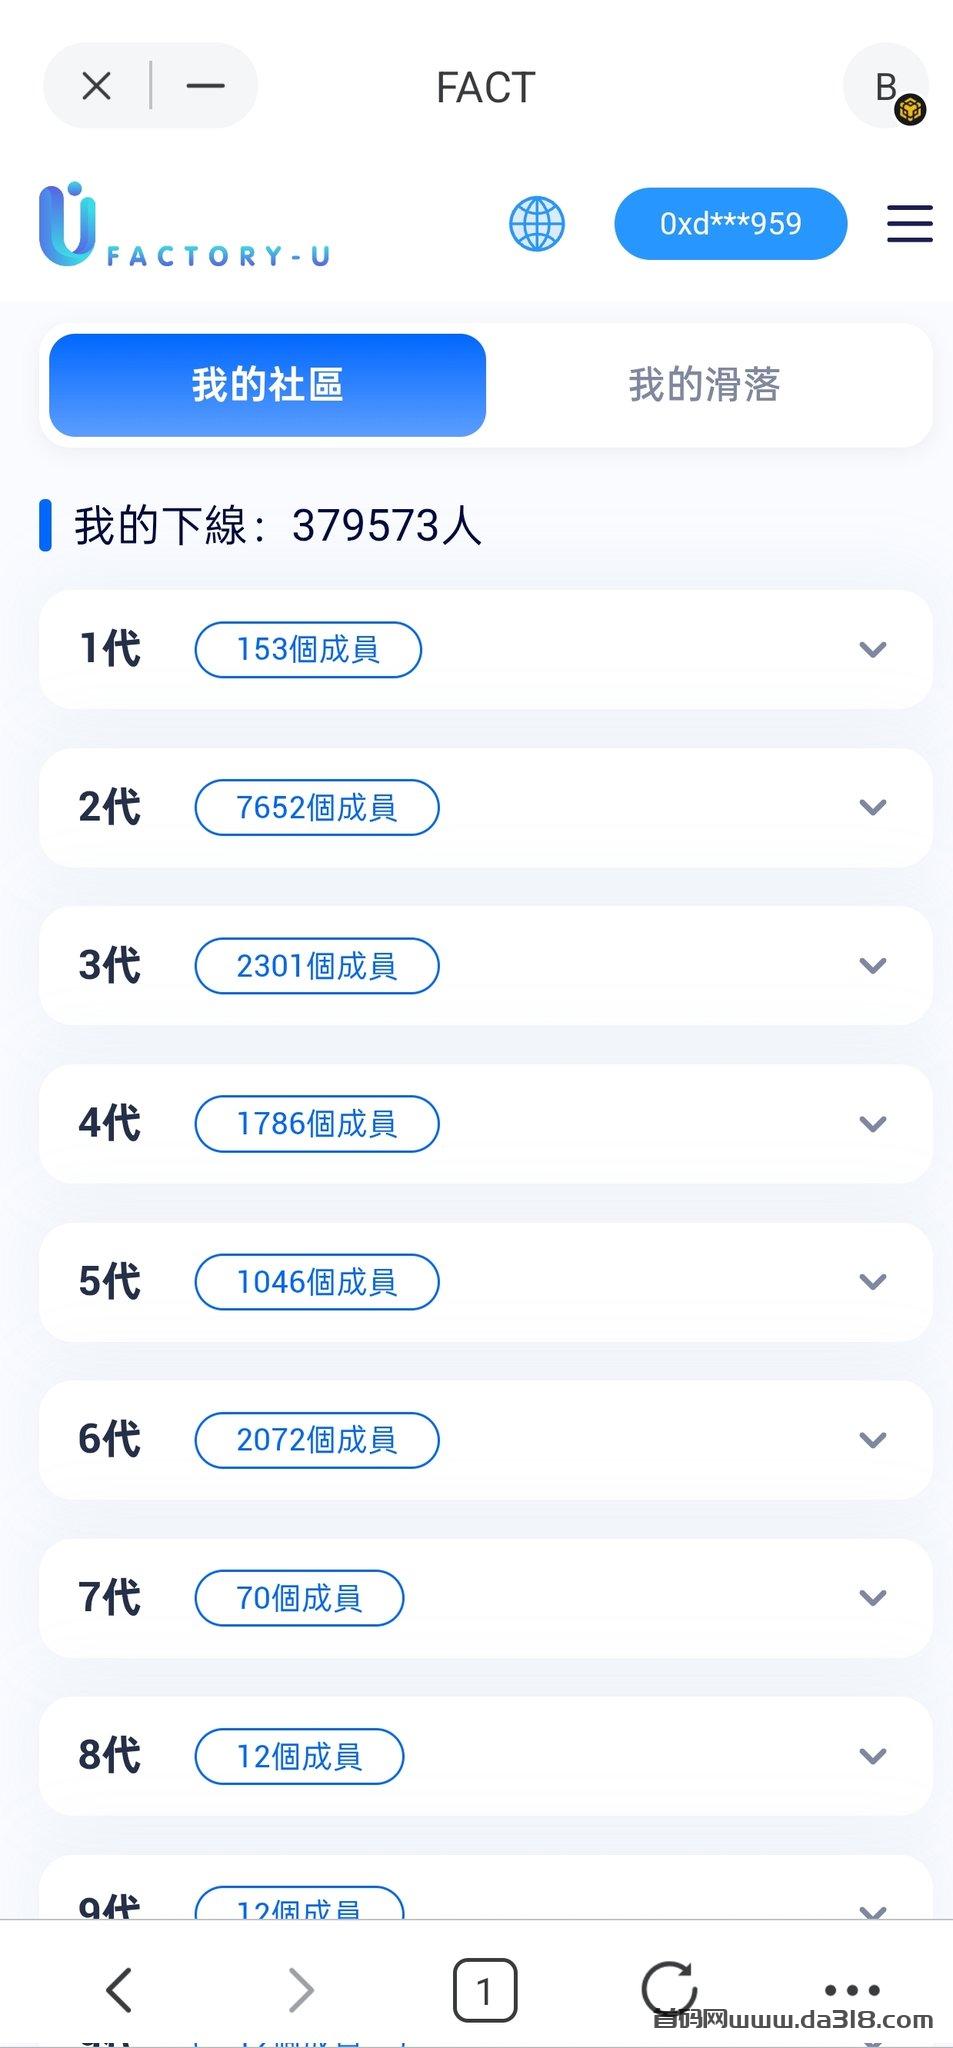Image resolution: width=953 pixels, height=2048 pixels.
Task: Open the globe language selector
Action: [x=537, y=223]
